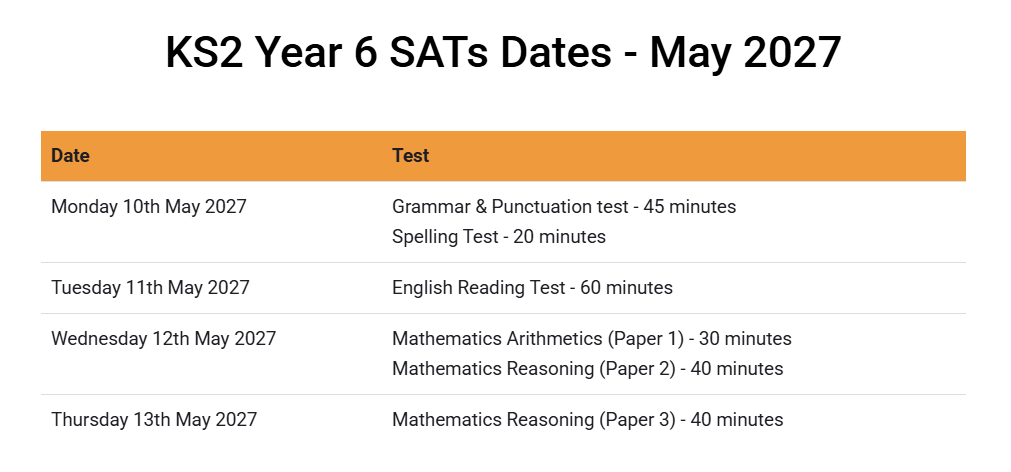The width and height of the screenshot is (1011, 472).
Task: Click Mathematics Reasoning (Paper 3) entry
Action: [x=588, y=420]
